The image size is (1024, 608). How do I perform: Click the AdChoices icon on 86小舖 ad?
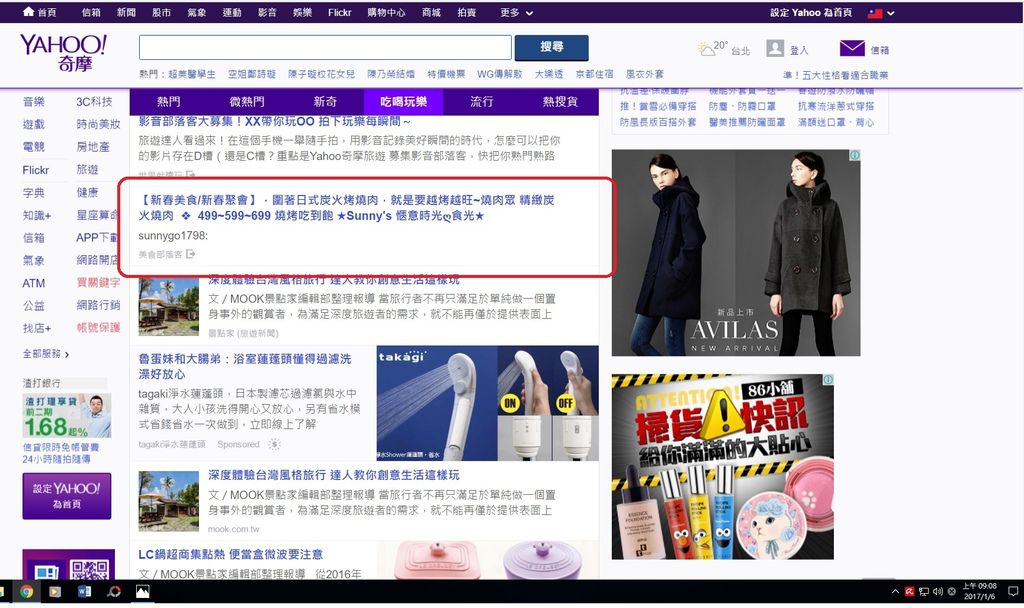(828, 379)
